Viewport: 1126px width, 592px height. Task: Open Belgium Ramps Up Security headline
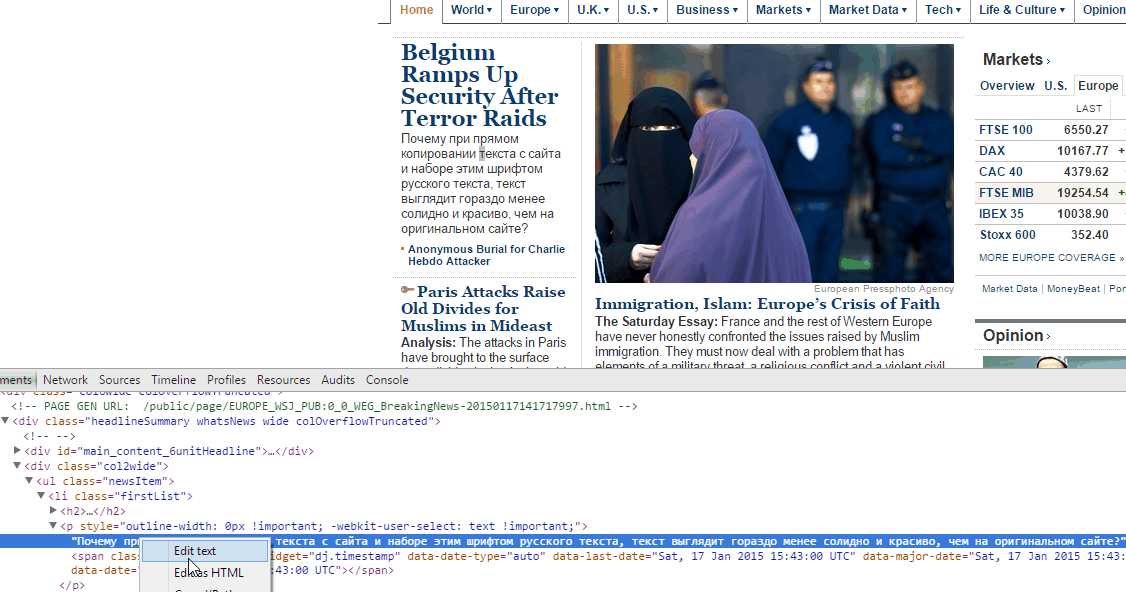click(x=480, y=85)
